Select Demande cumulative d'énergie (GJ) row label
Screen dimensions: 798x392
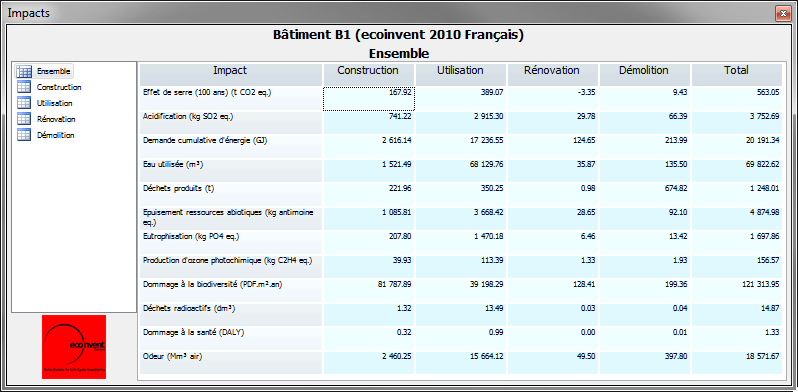(204, 141)
